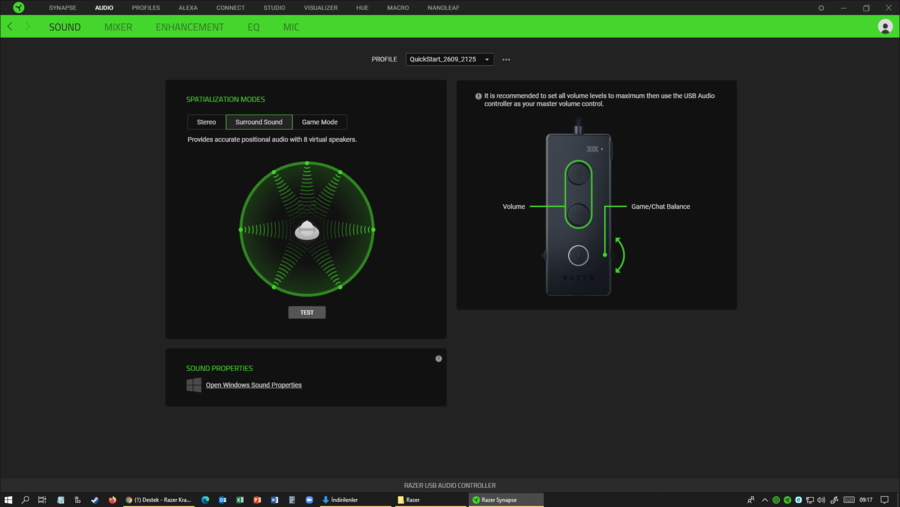Screen dimensions: 900x507
Task: Click the volume up button on controller image
Action: pos(578,175)
